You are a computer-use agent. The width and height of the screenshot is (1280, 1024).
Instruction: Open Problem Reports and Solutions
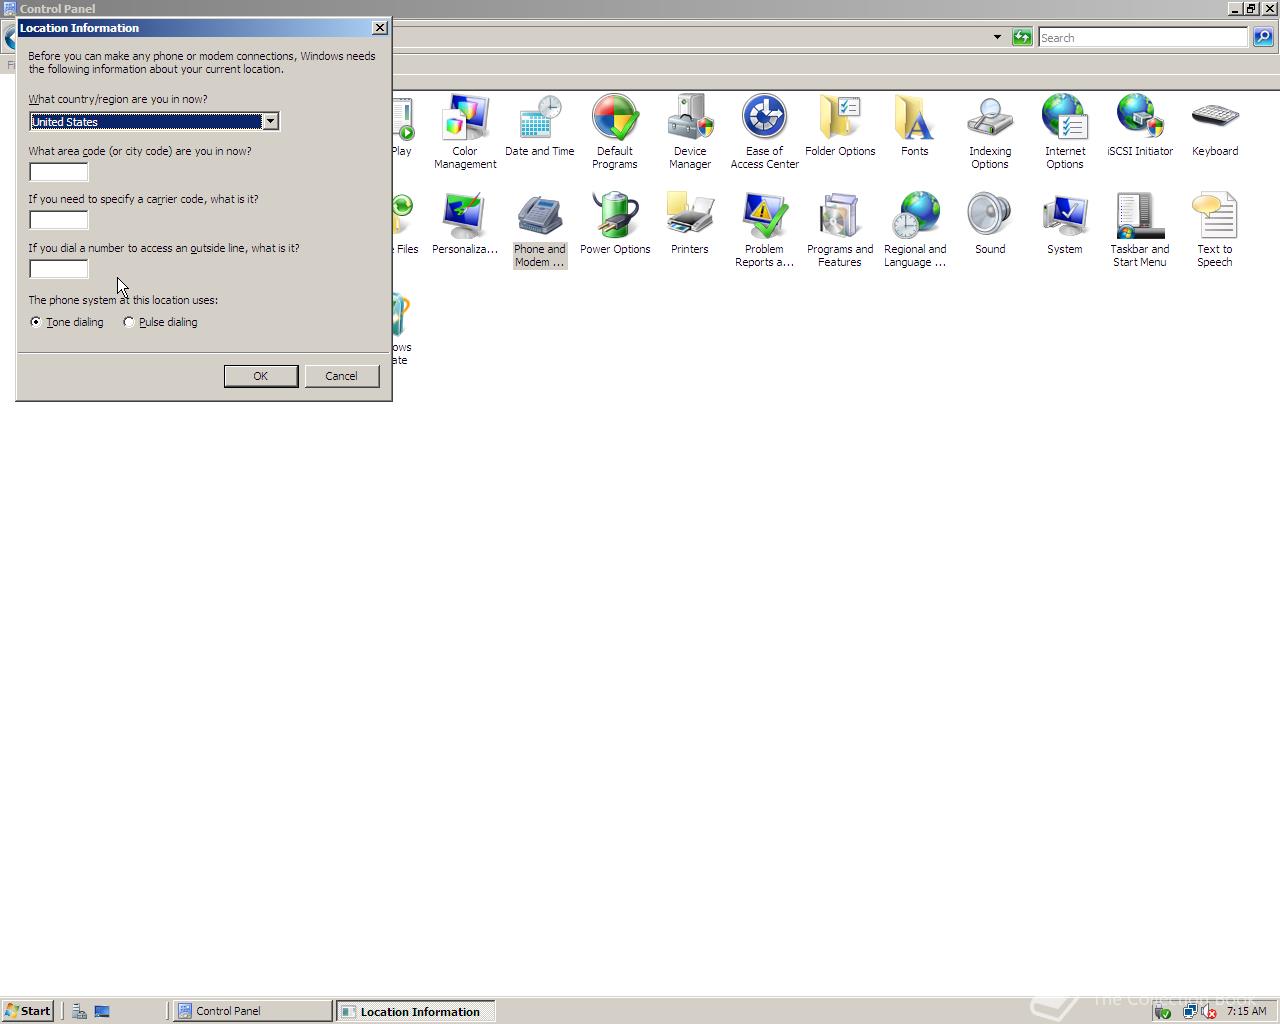(x=765, y=230)
